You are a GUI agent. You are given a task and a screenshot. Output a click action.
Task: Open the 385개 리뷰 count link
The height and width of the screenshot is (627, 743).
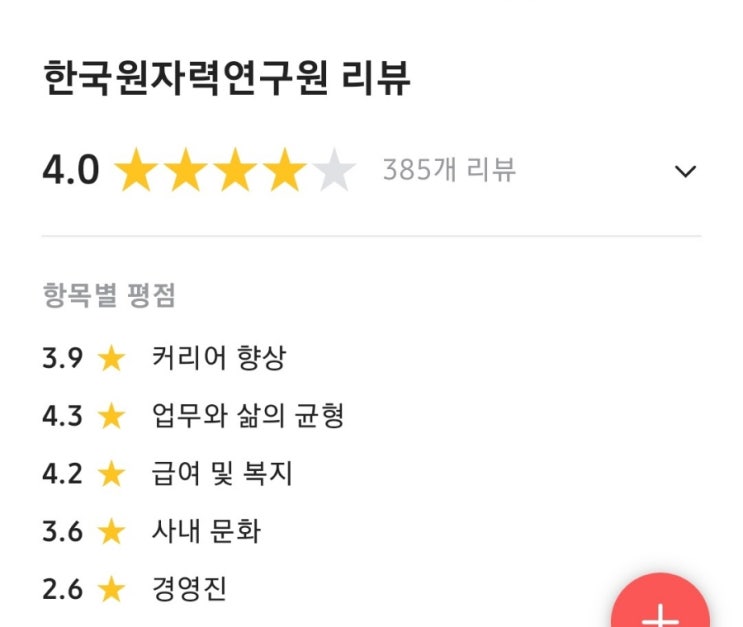[449, 171]
